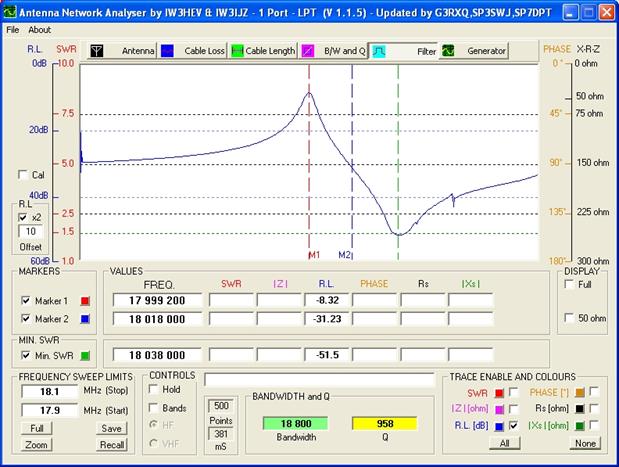Switch to Cable Loss mode
The height and width of the screenshot is (467, 619).
tap(167, 50)
